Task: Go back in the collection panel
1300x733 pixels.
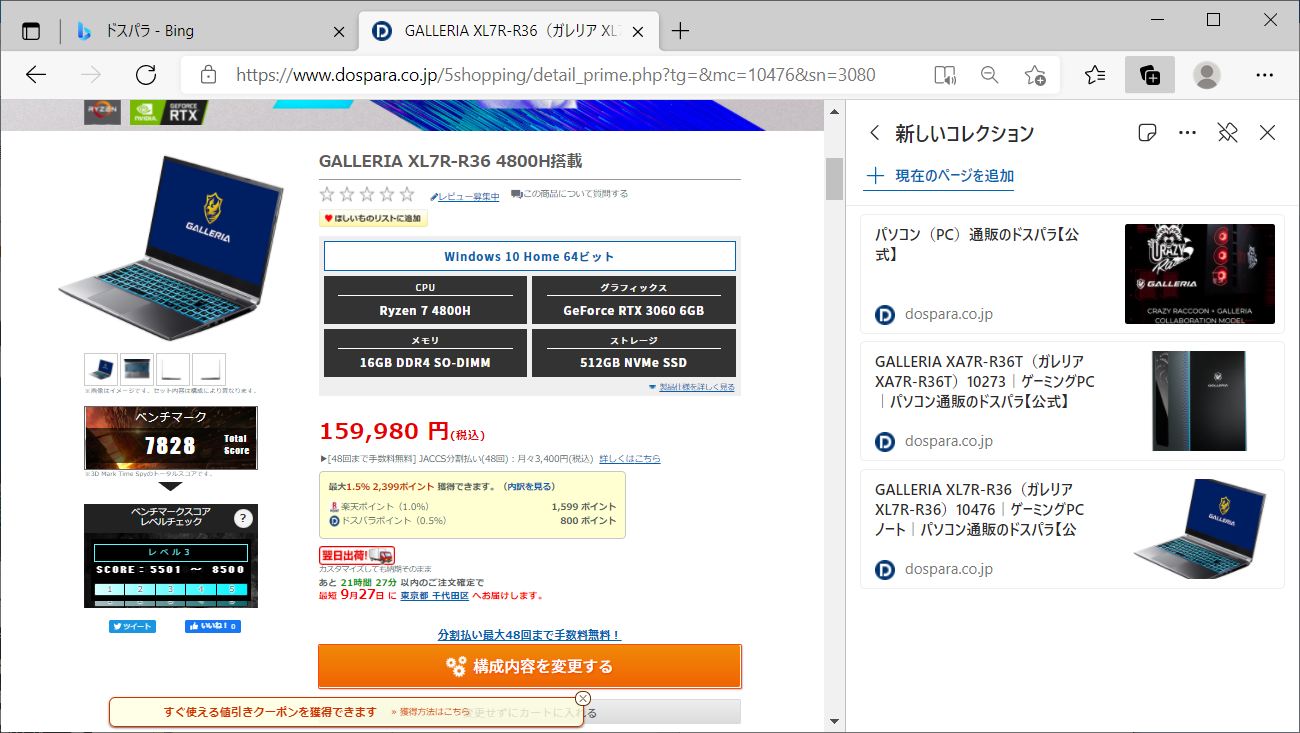Action: [875, 133]
